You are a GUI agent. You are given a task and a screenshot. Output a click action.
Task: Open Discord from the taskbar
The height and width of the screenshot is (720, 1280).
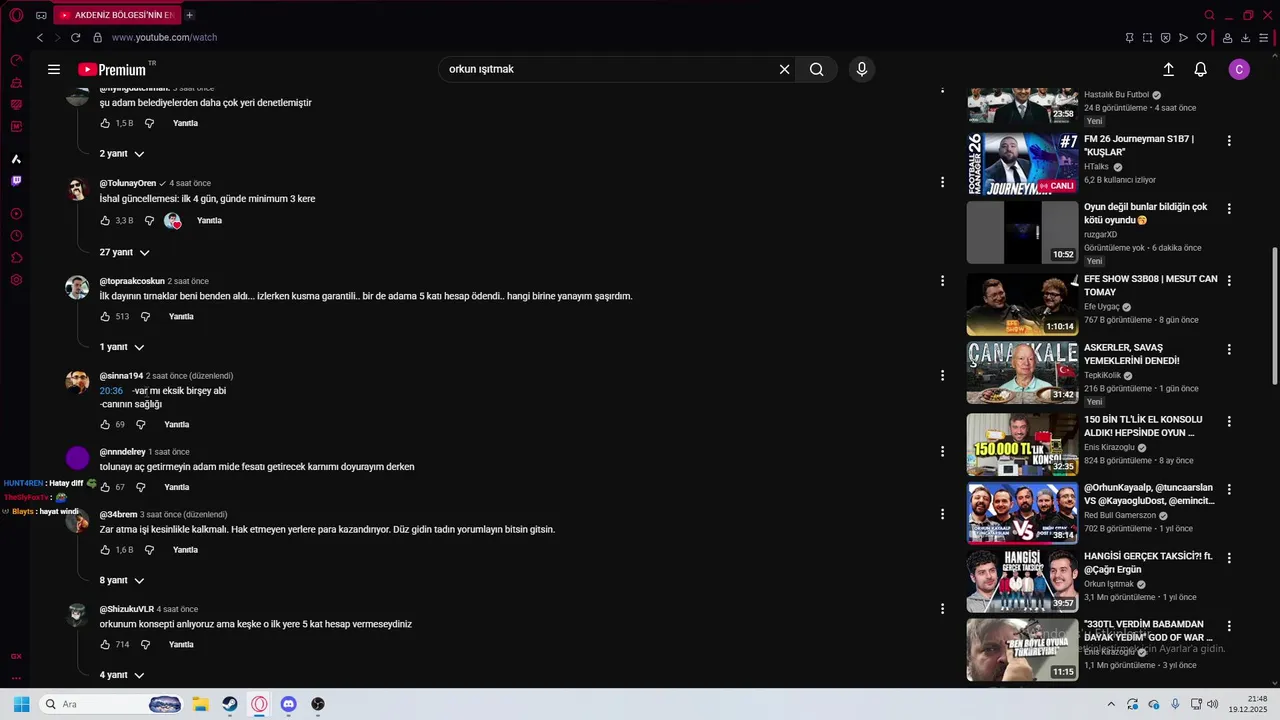point(289,704)
